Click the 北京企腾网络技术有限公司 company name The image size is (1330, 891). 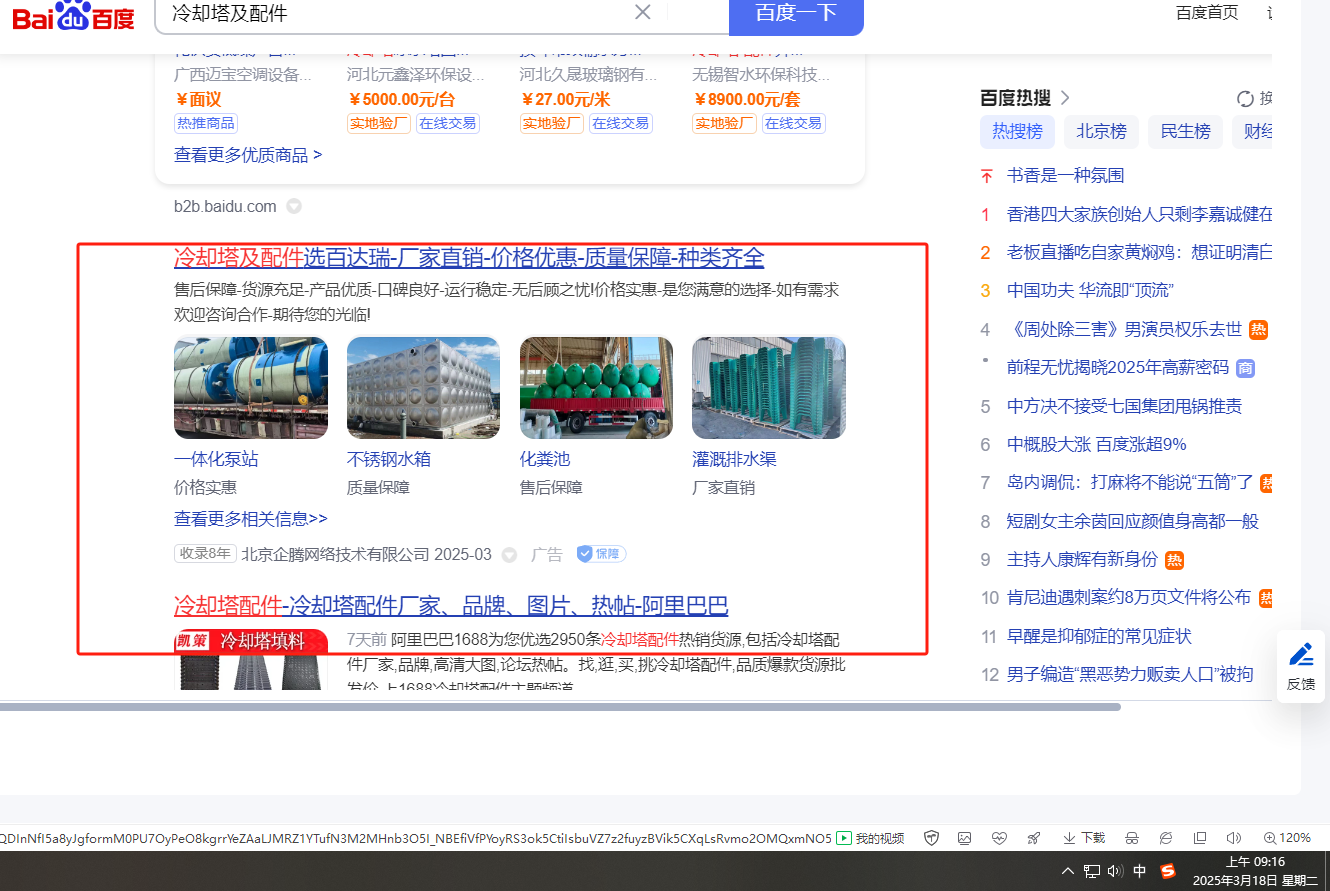click(335, 555)
